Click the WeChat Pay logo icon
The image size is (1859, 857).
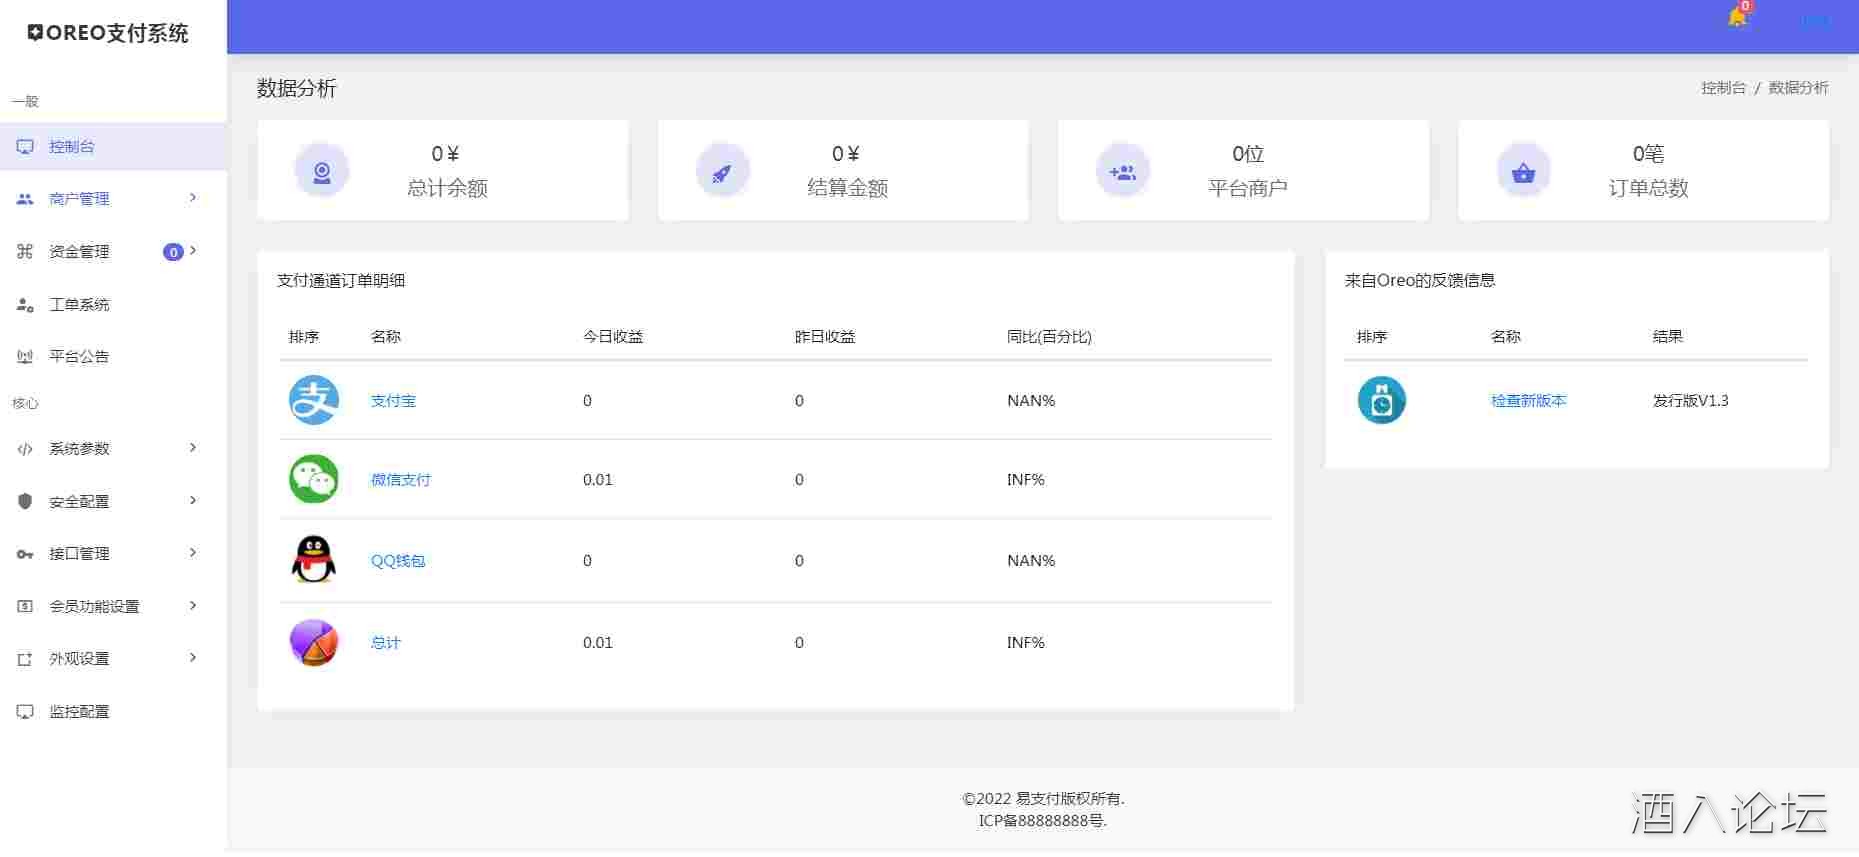[x=313, y=479]
